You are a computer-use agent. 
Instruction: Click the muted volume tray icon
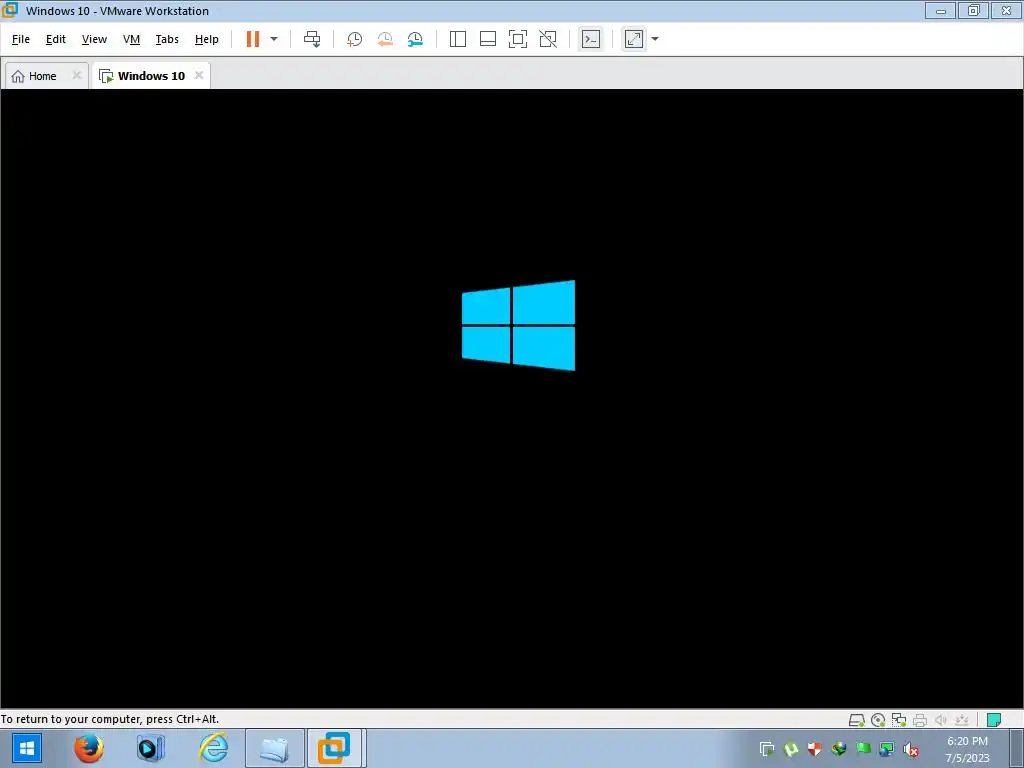910,749
